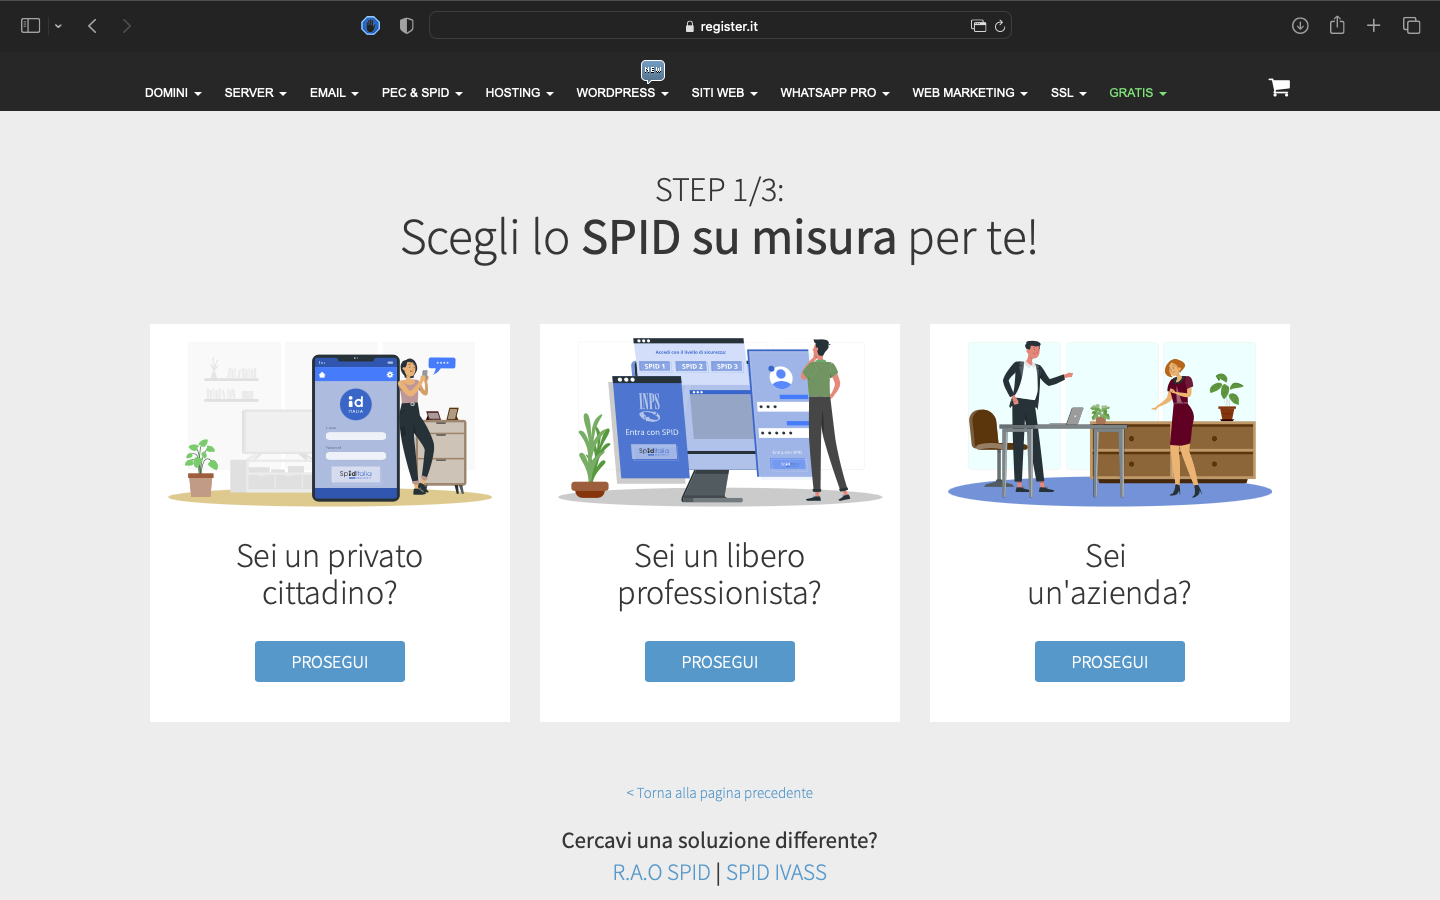Open the shopping cart
The width and height of the screenshot is (1440, 900).
pos(1279,88)
